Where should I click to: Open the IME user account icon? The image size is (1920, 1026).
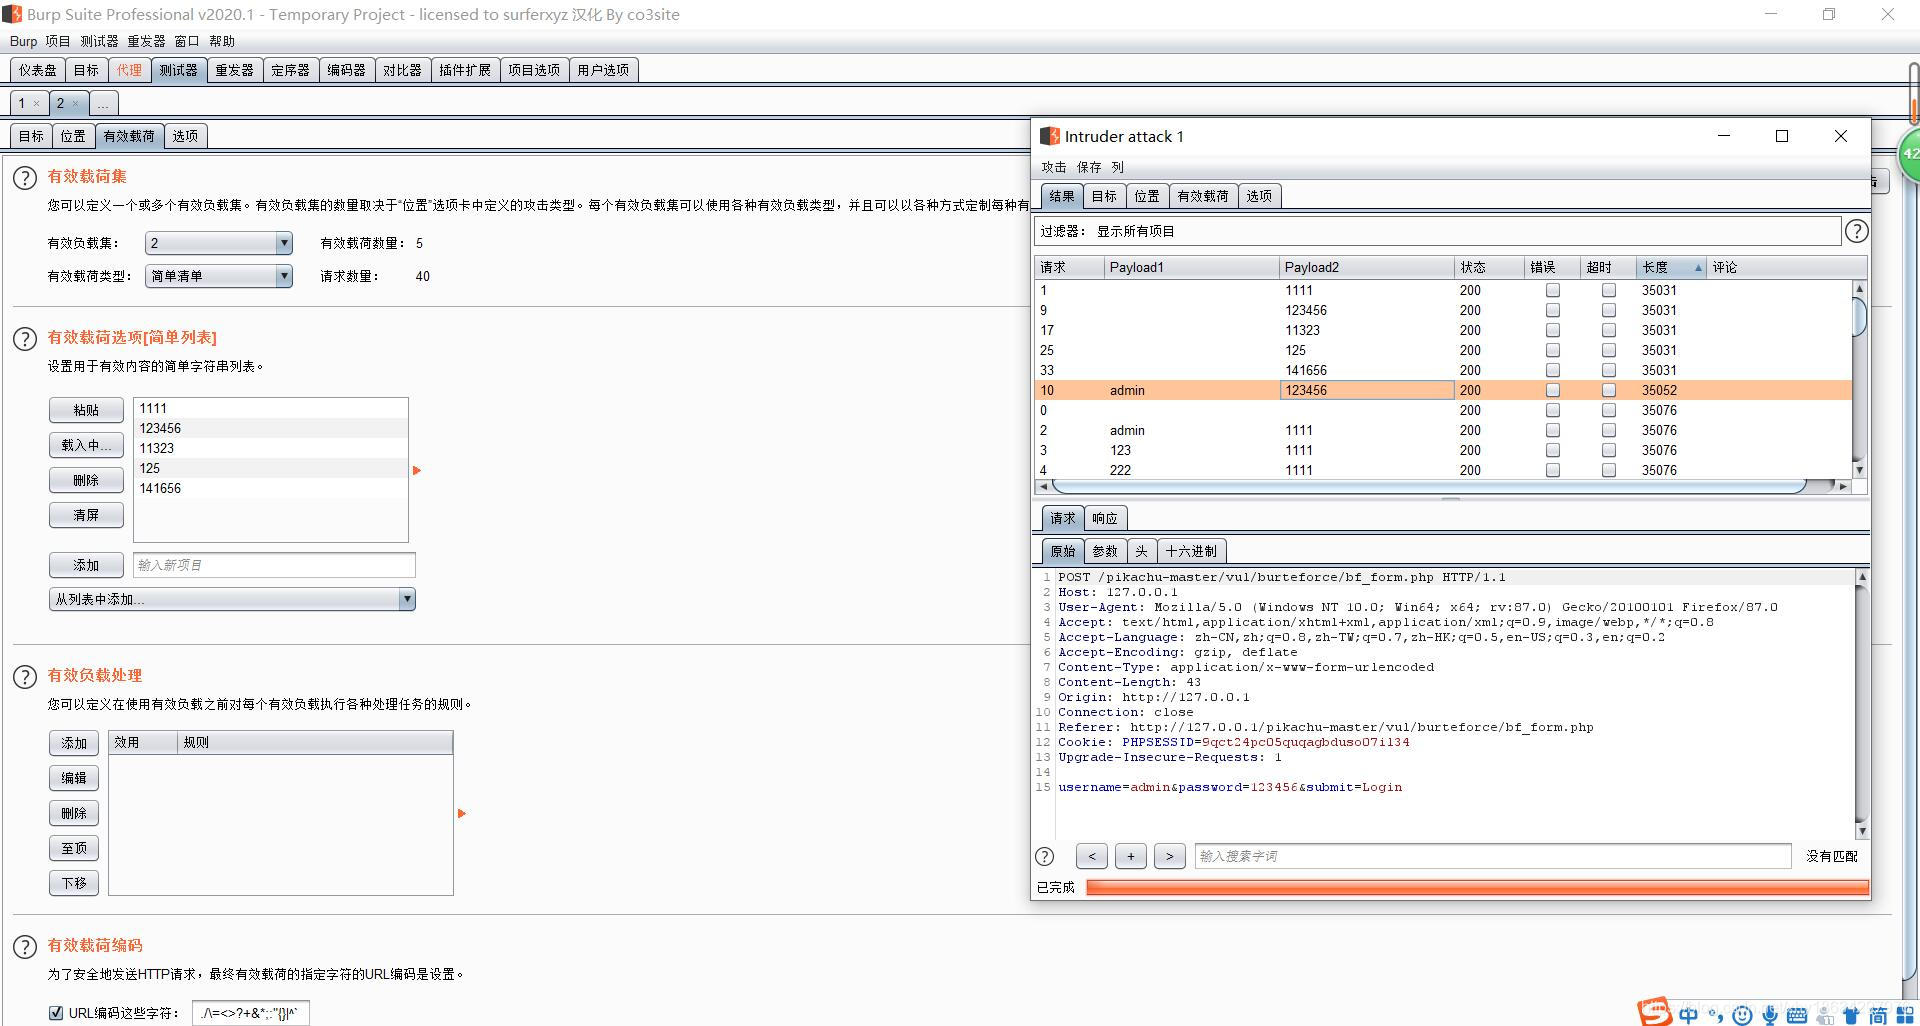(x=1824, y=1015)
